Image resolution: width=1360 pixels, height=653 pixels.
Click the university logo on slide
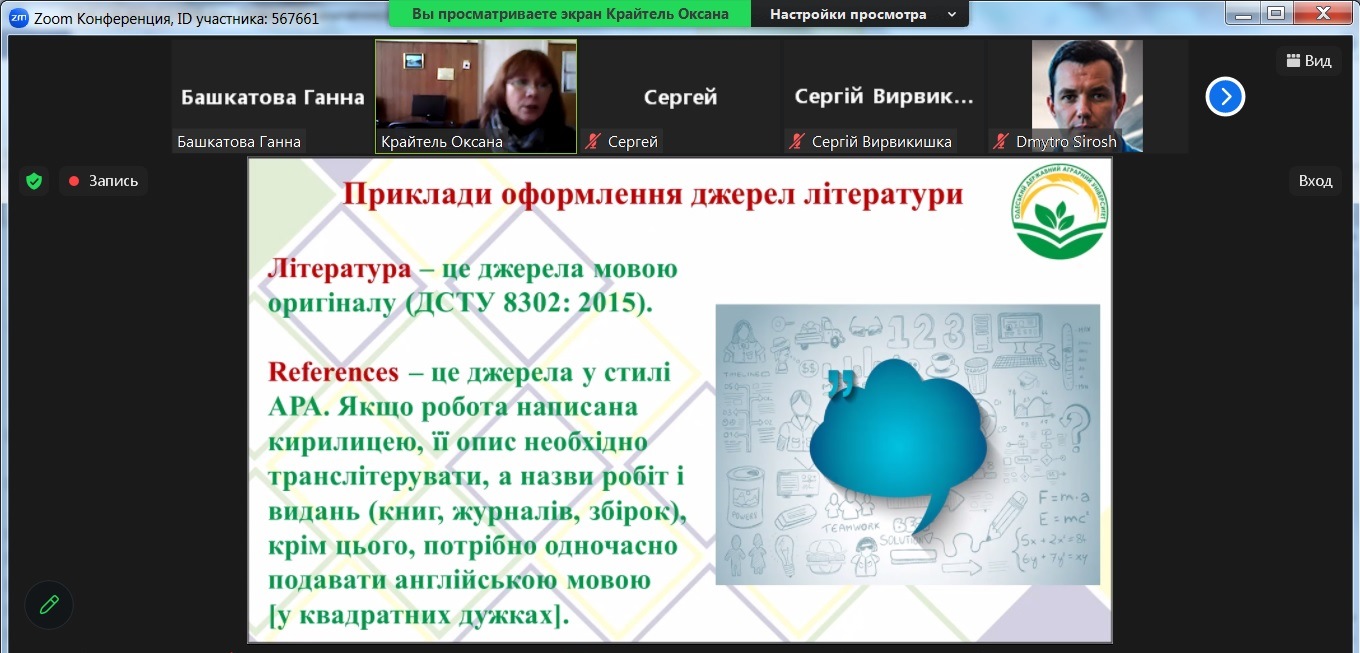point(1060,211)
